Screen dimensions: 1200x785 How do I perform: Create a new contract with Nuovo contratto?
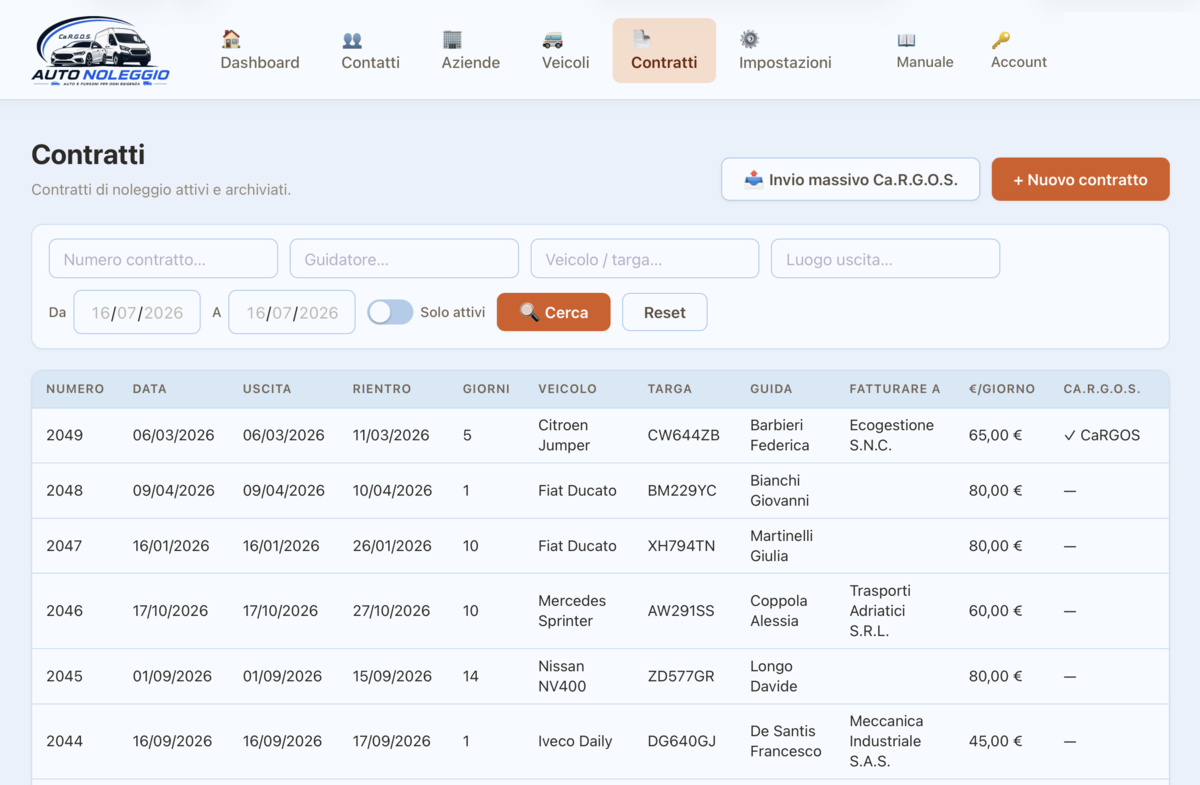pyautogui.click(x=1080, y=180)
